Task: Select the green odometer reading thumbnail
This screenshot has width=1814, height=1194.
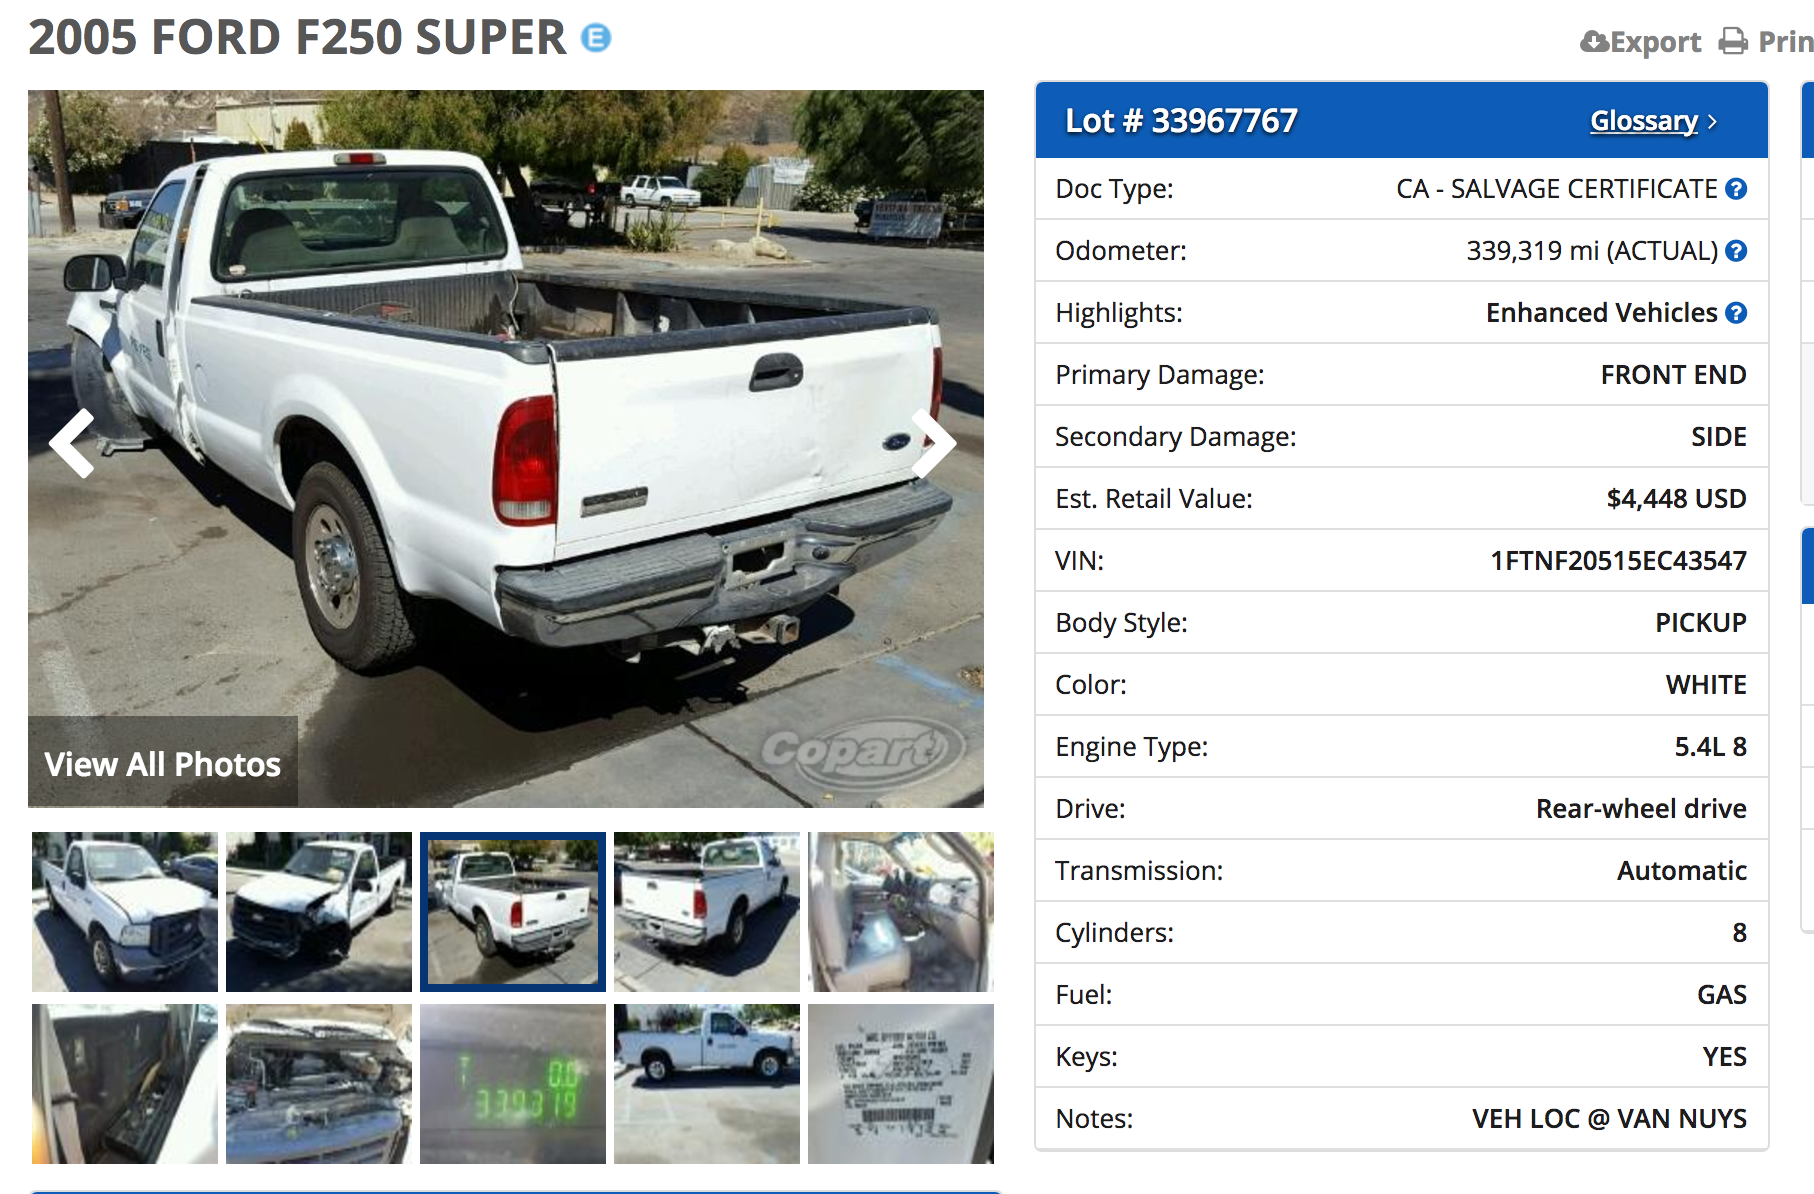Action: coord(513,1084)
